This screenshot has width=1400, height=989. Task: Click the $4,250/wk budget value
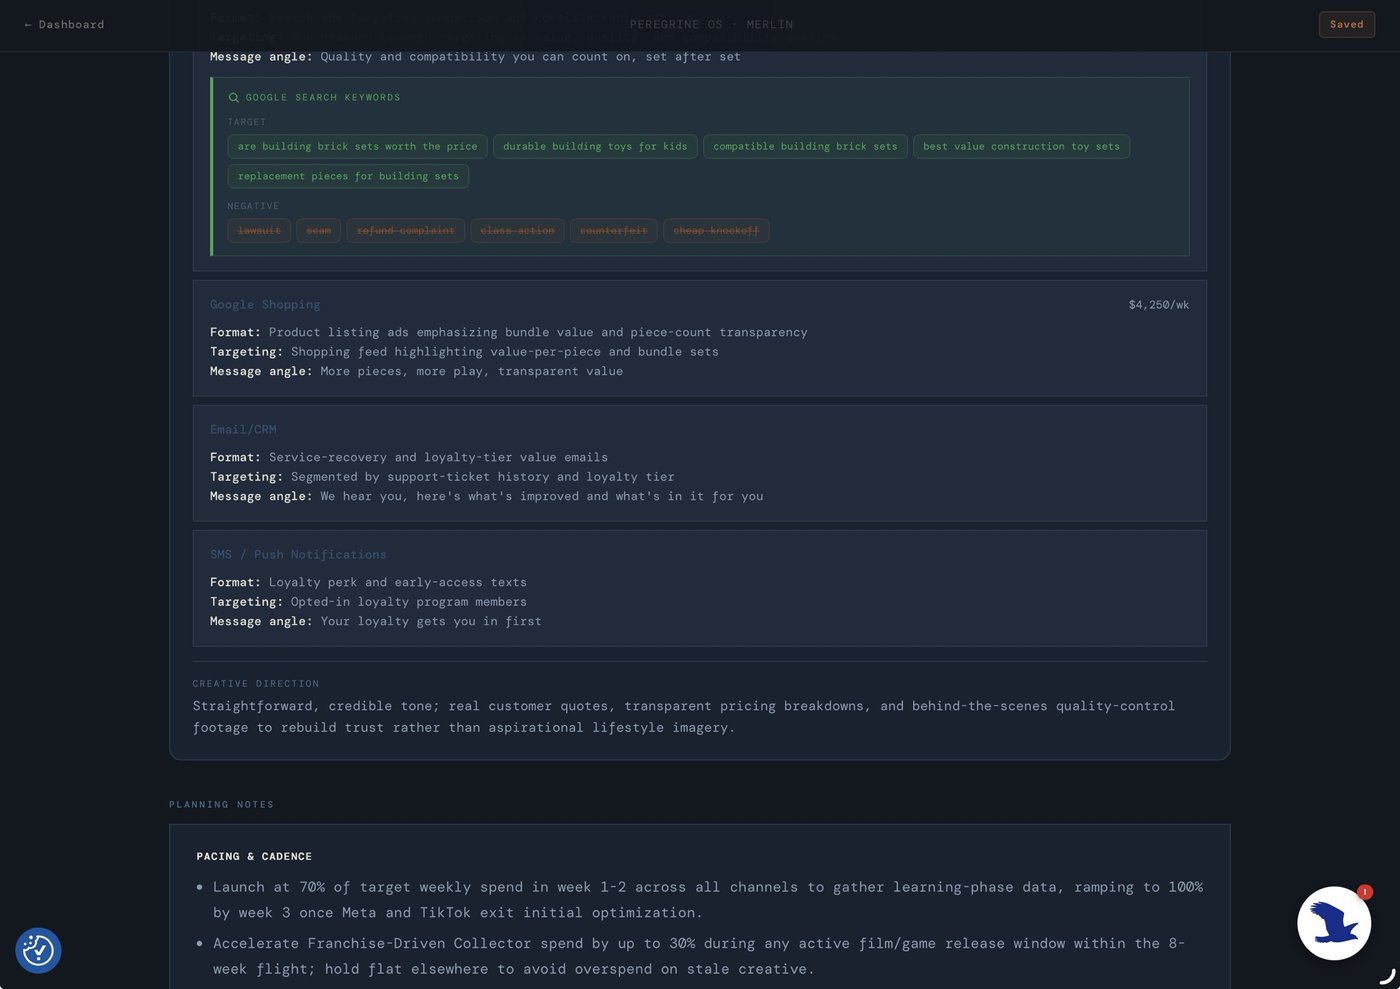pyautogui.click(x=1158, y=305)
